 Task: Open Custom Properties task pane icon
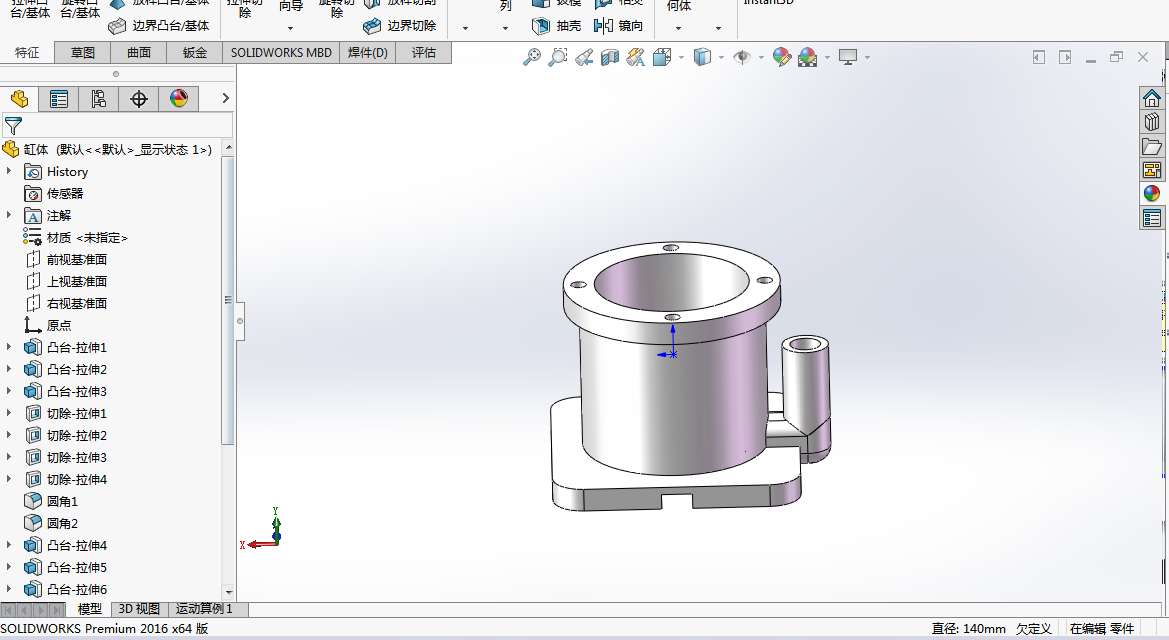click(x=1152, y=218)
